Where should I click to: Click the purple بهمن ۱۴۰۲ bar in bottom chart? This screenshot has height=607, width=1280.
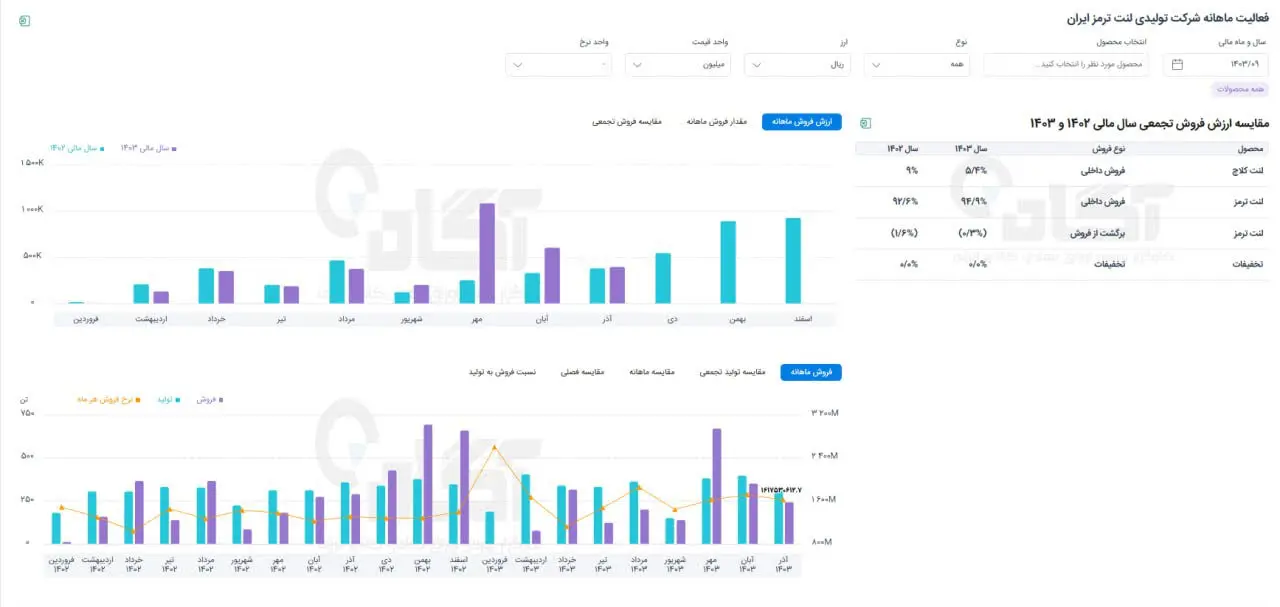[x=428, y=484]
